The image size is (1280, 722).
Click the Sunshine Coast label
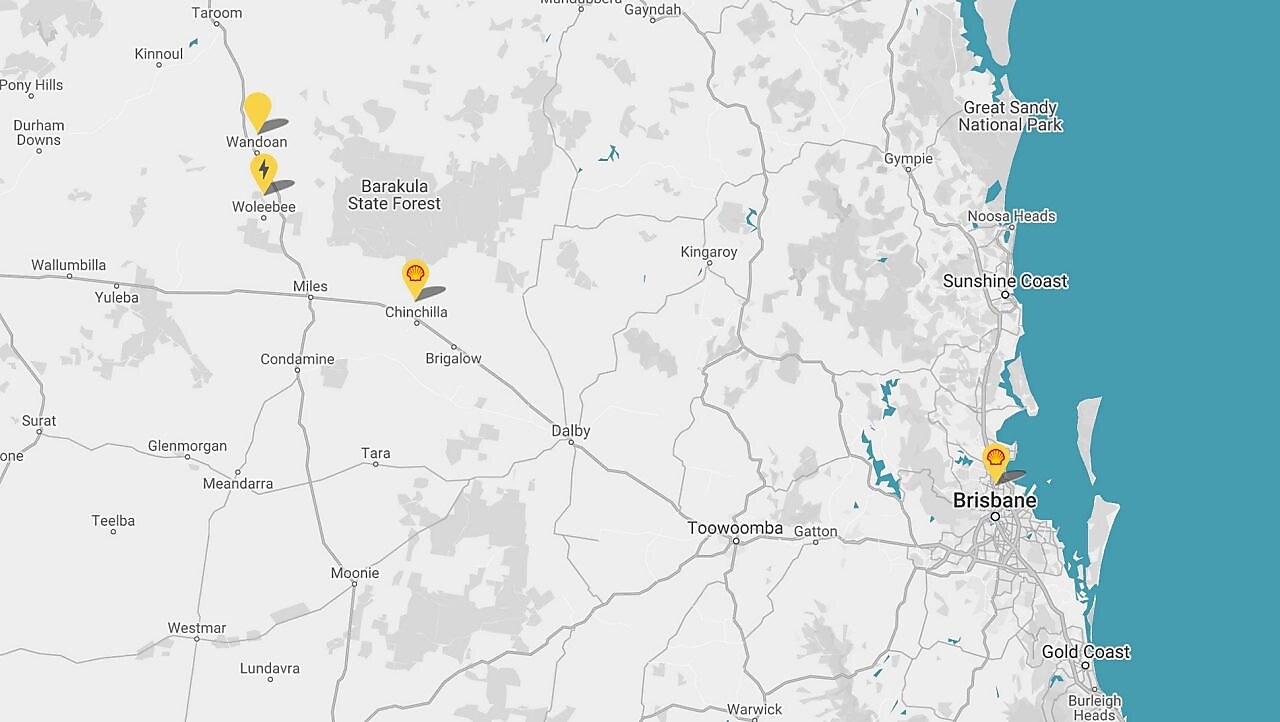(x=1003, y=281)
